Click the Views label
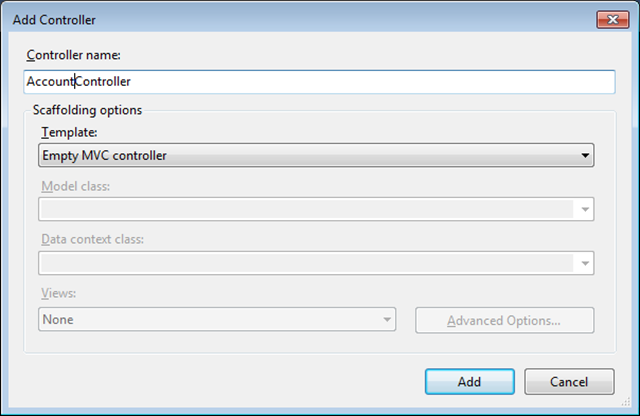640x416 pixels. (x=59, y=295)
